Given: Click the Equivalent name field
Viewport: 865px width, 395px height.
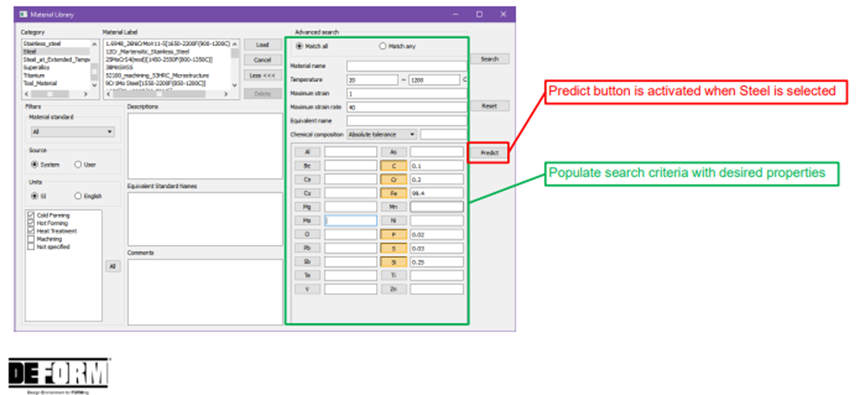Looking at the screenshot, I should tap(407, 121).
